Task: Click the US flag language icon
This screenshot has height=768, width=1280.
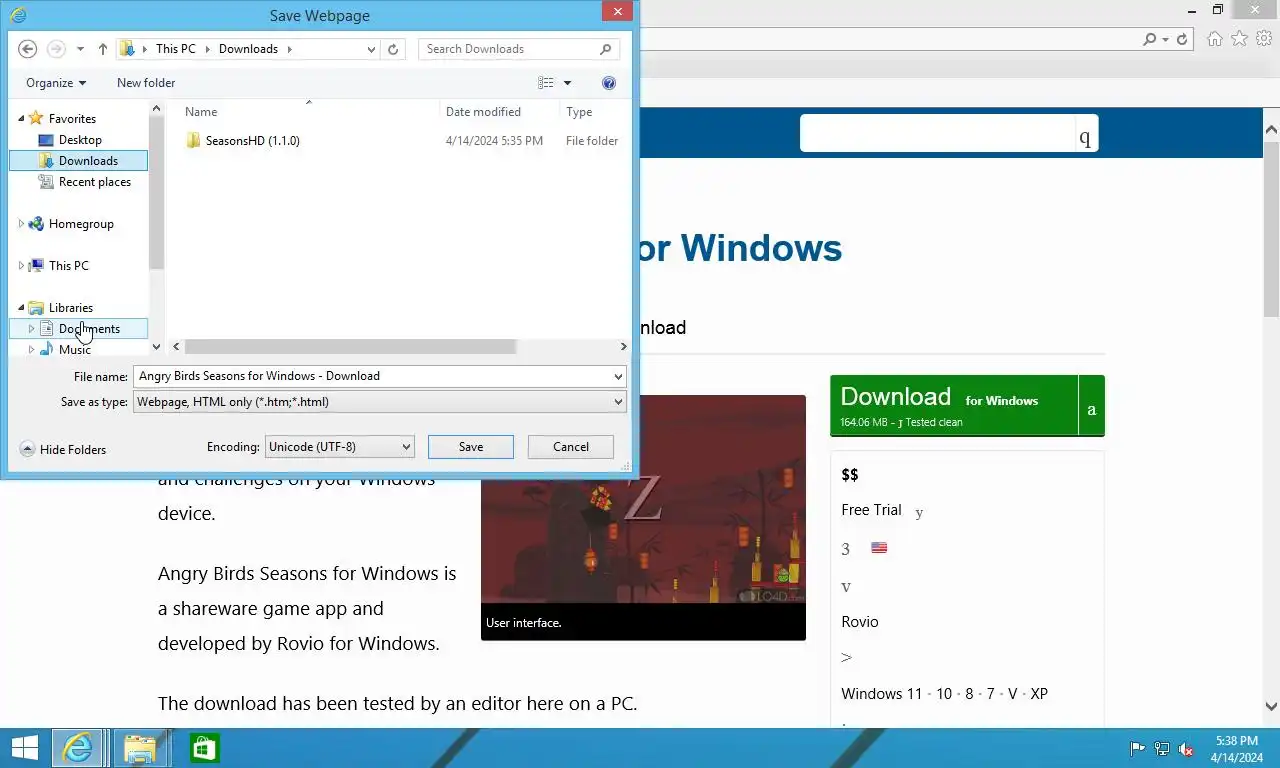Action: [879, 548]
